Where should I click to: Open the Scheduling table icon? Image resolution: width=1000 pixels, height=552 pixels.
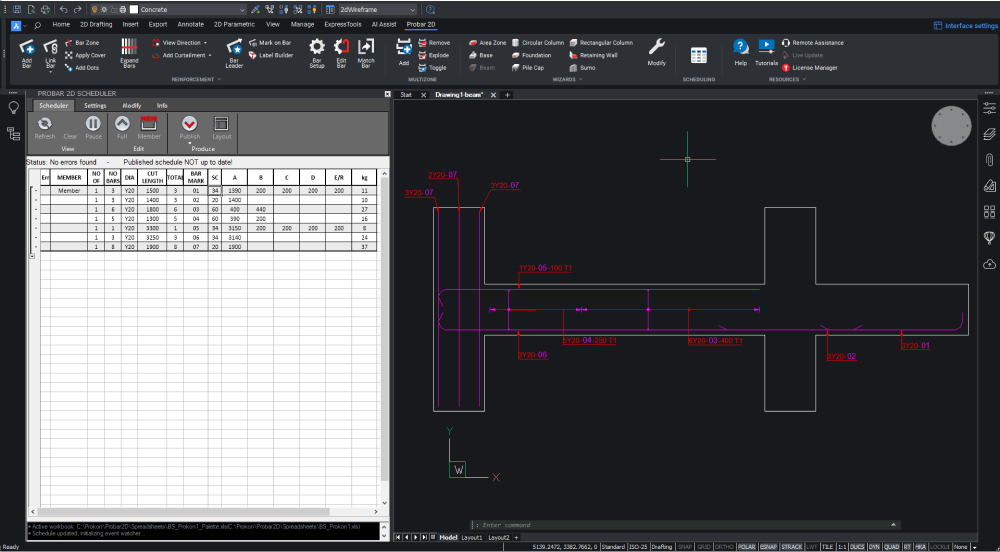click(x=699, y=56)
